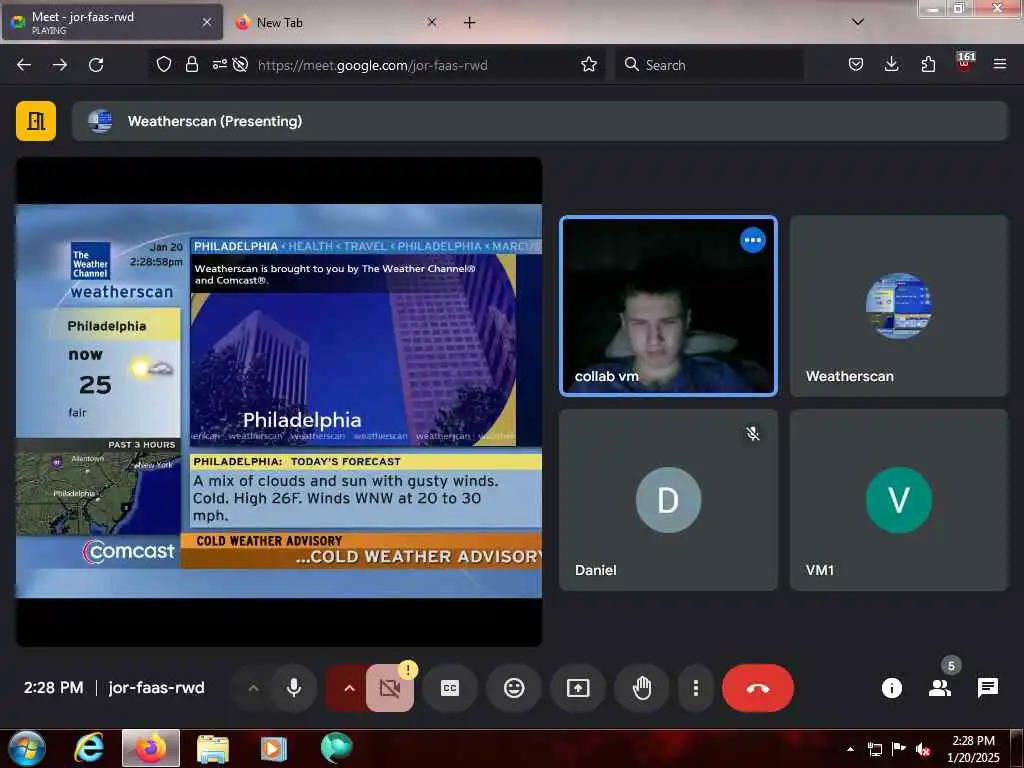The image size is (1024, 768).
Task: Click the Firefox taskbar button
Action: coord(151,748)
